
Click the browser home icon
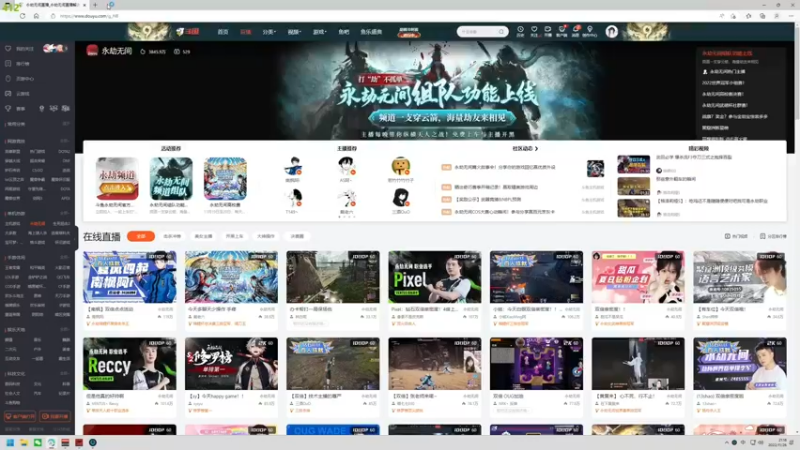[36, 16]
